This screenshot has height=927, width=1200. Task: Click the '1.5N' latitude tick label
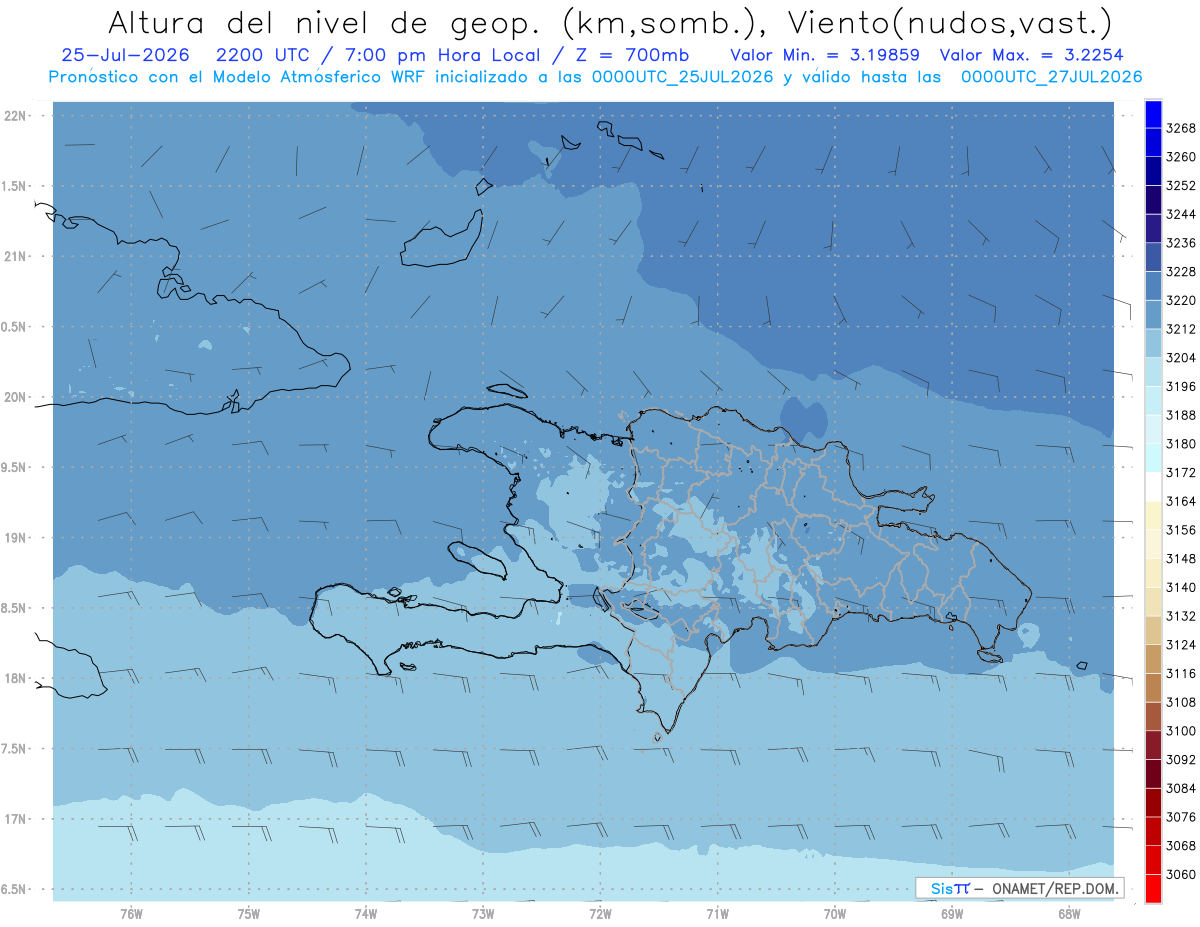[15, 186]
